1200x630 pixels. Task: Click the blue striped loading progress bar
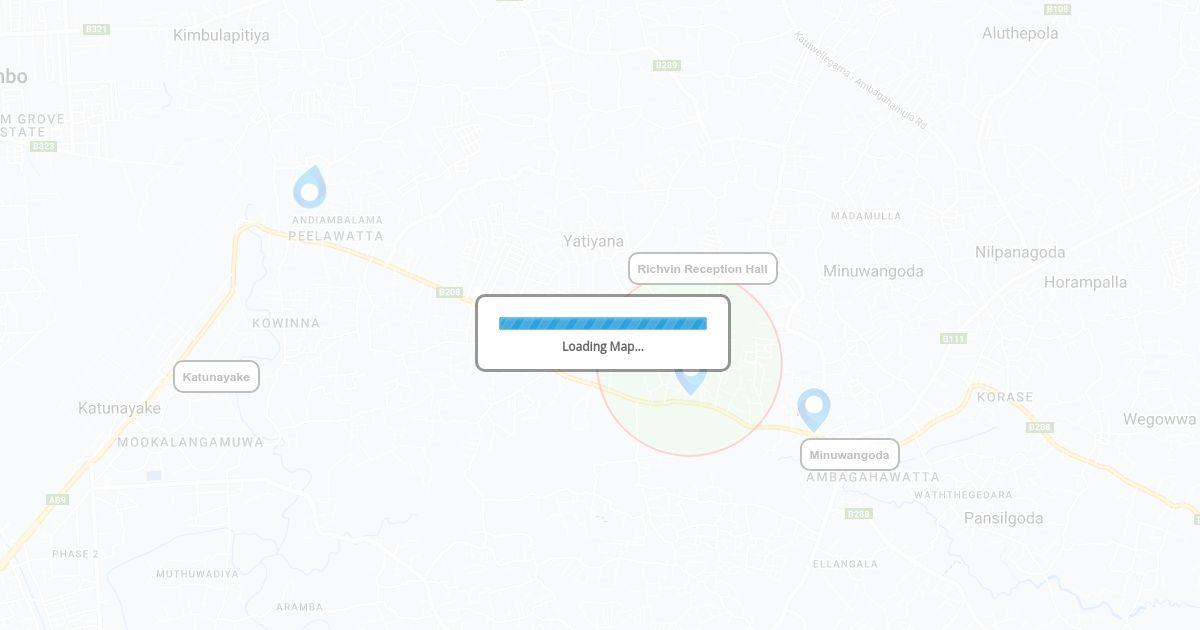pos(603,323)
